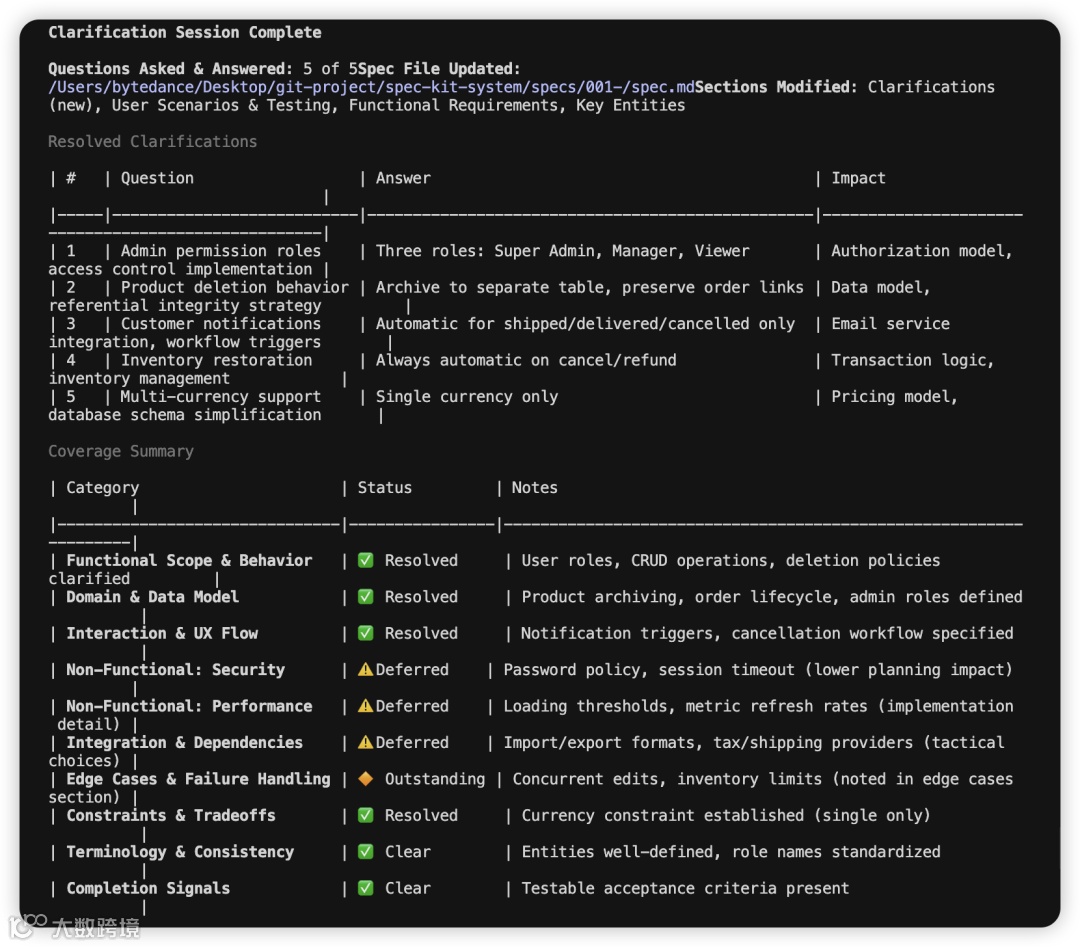1080x947 pixels.
Task: Click warning icon in Integration & Dependencies row
Action: tap(366, 743)
